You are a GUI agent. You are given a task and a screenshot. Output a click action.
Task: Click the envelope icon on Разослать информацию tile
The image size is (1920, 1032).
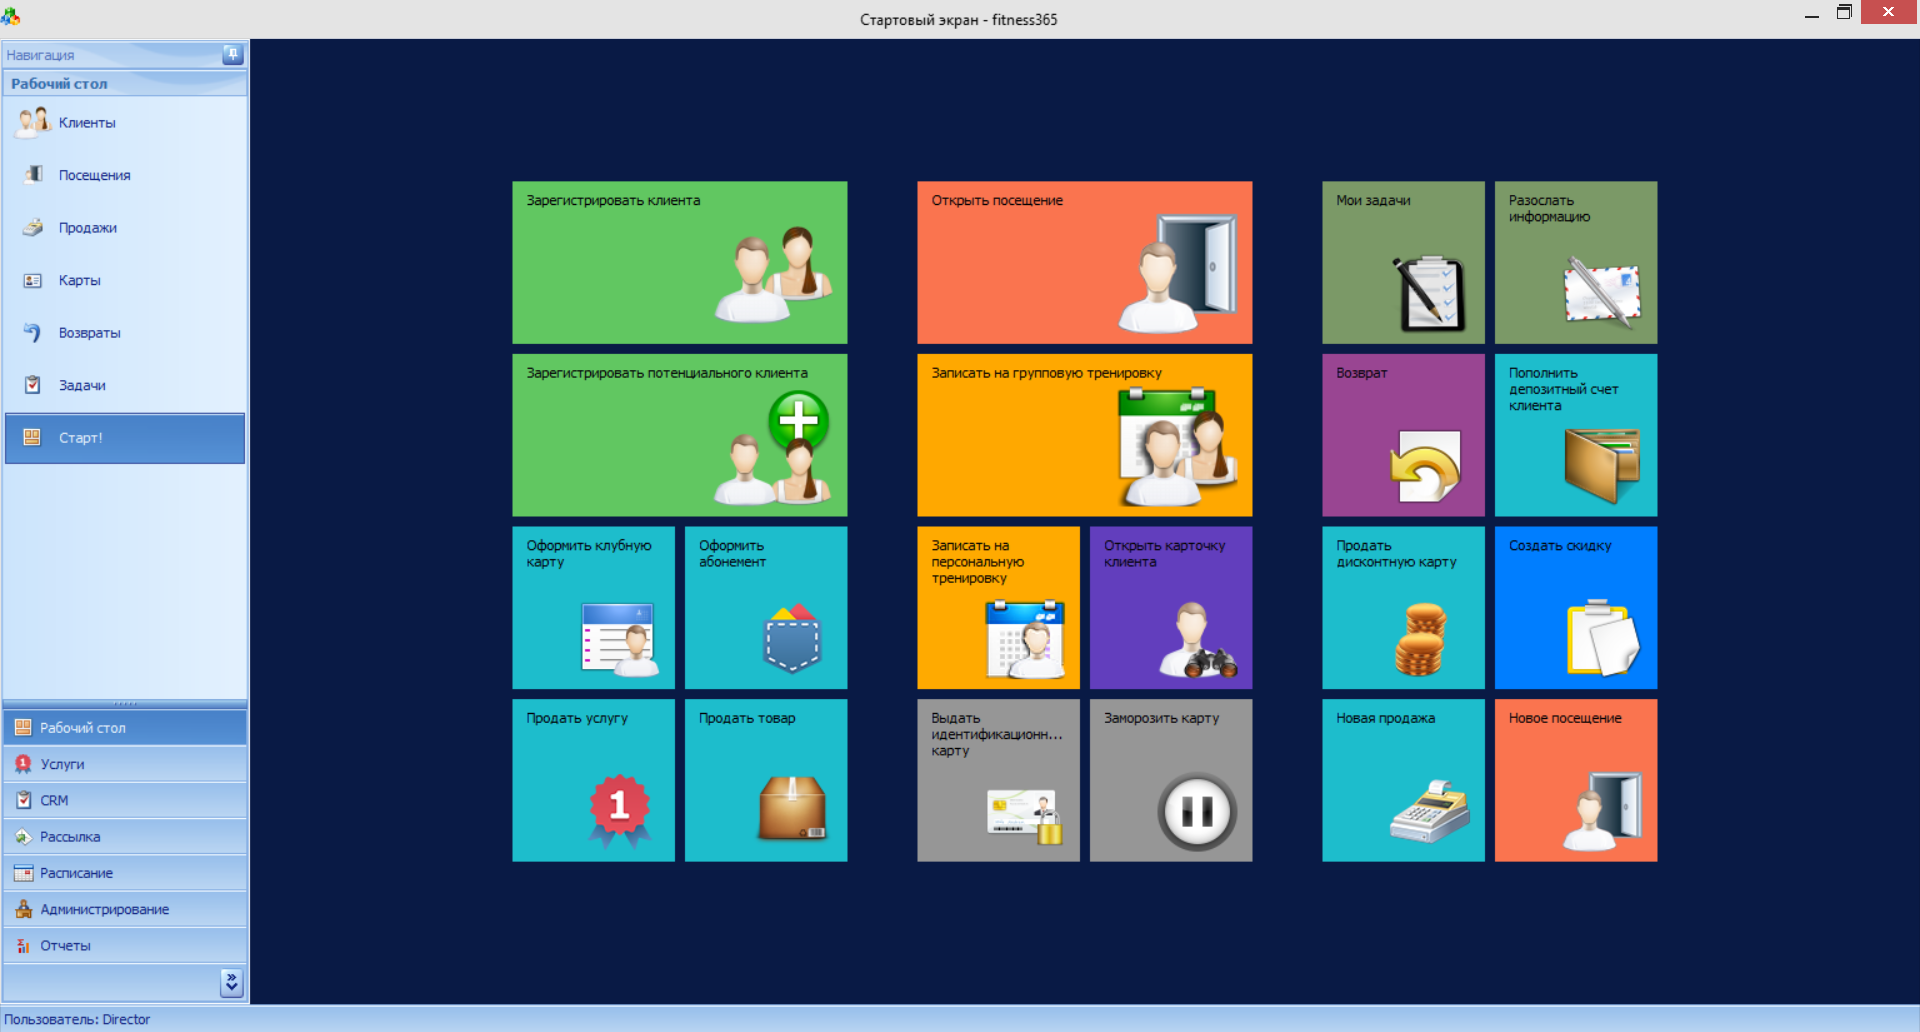pos(1602,291)
